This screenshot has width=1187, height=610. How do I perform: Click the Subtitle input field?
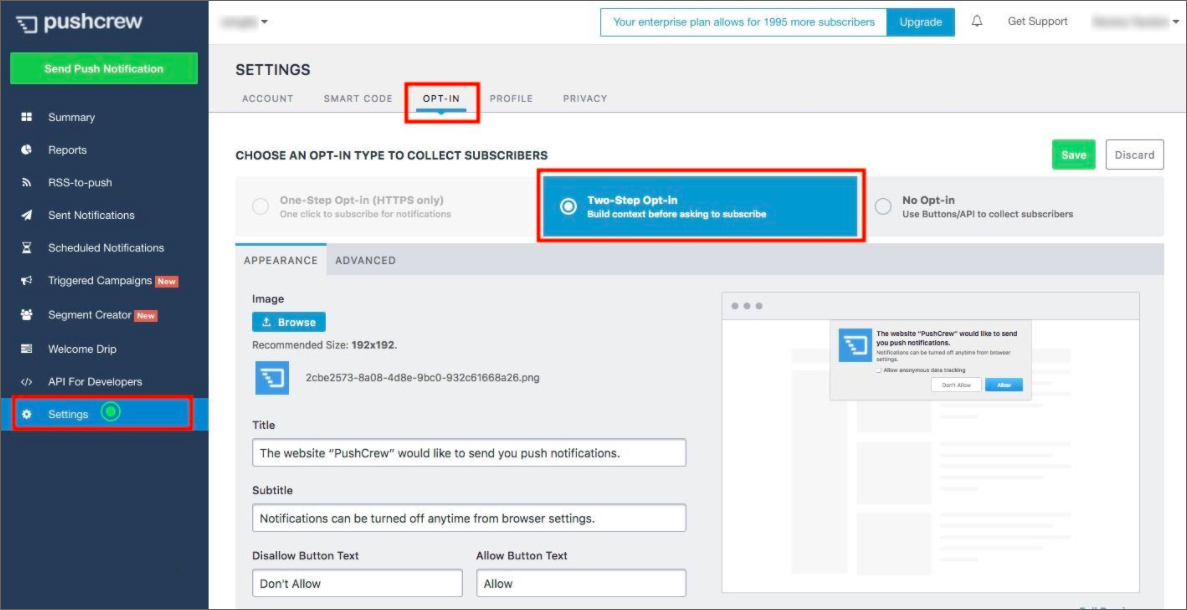pos(469,518)
